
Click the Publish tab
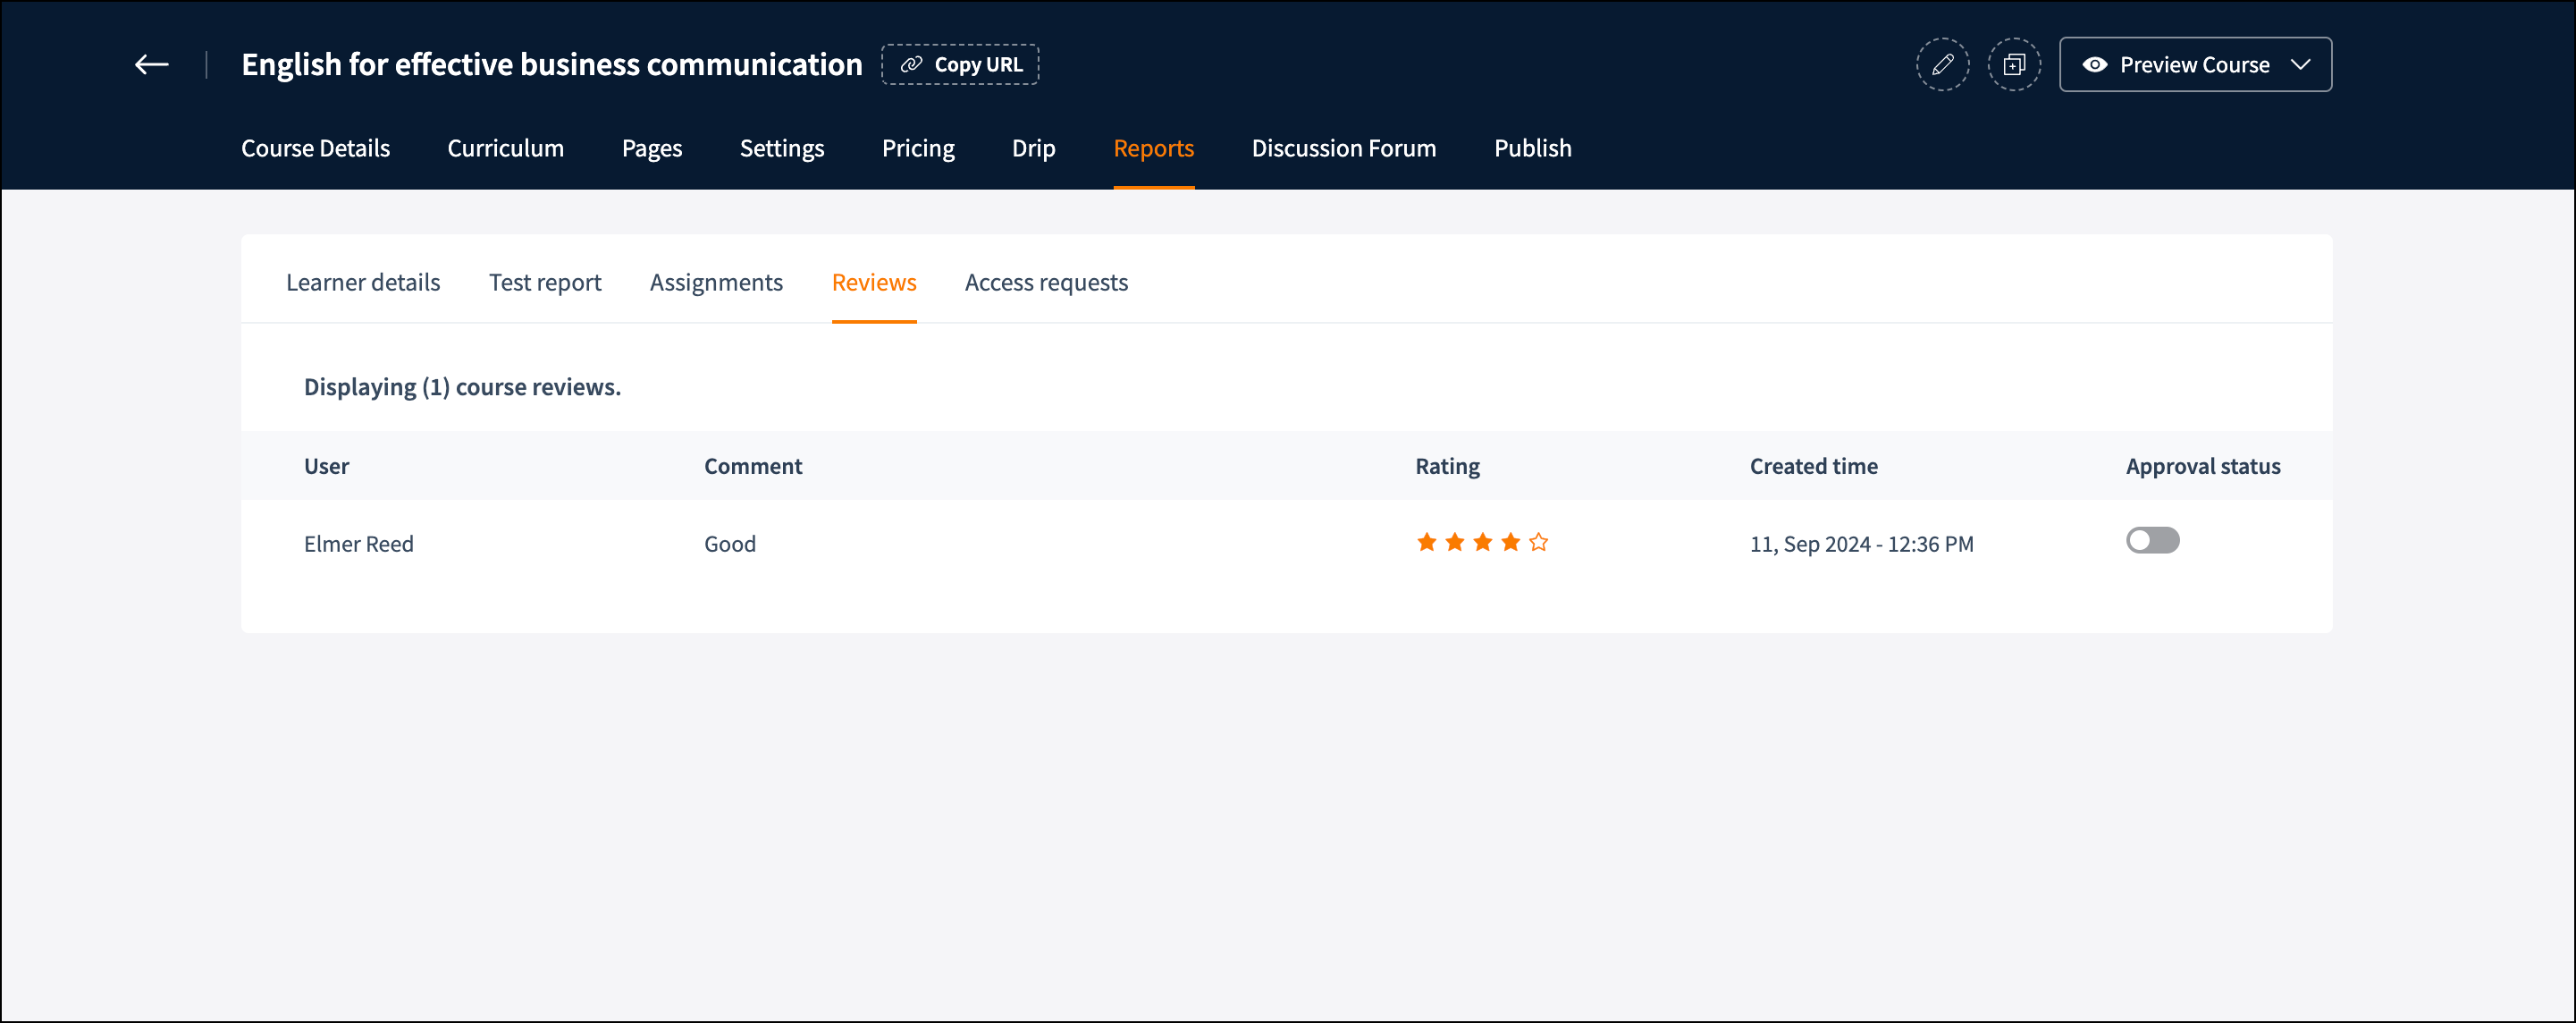(1532, 148)
